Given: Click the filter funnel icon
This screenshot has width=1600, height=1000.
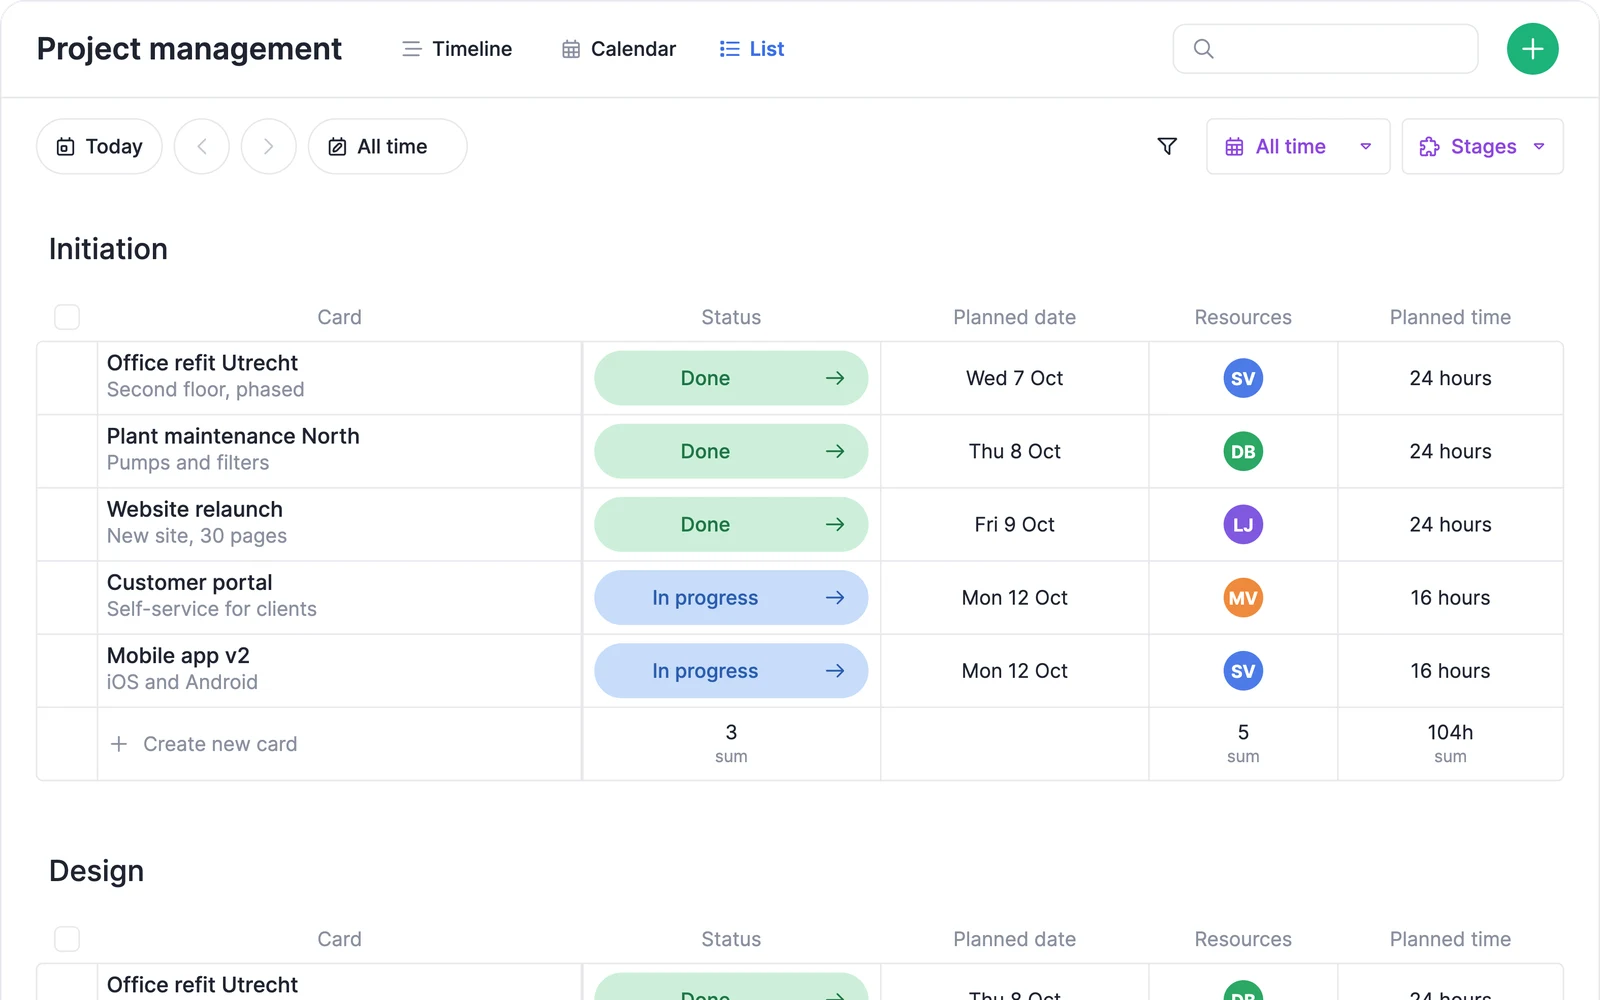Looking at the screenshot, I should click(x=1167, y=147).
